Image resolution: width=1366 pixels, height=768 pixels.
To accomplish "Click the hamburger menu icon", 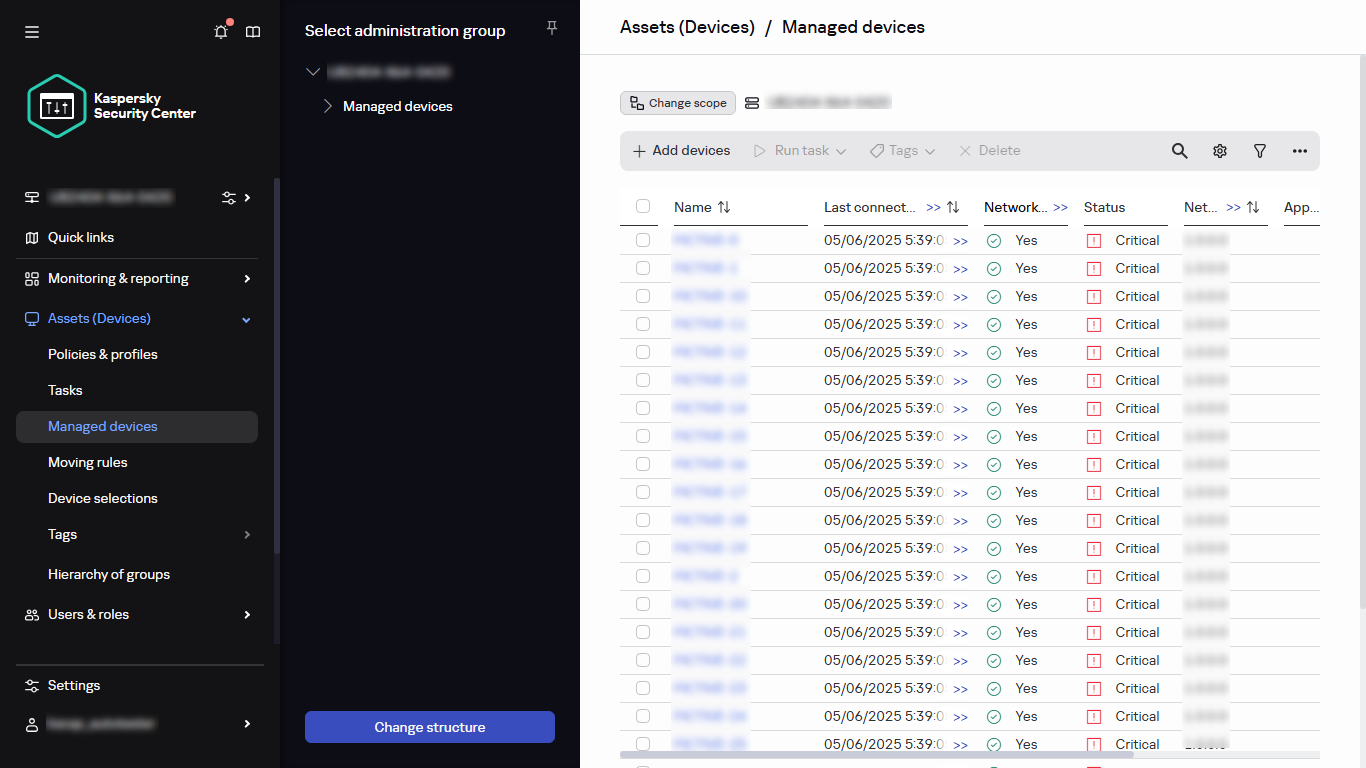I will point(32,32).
